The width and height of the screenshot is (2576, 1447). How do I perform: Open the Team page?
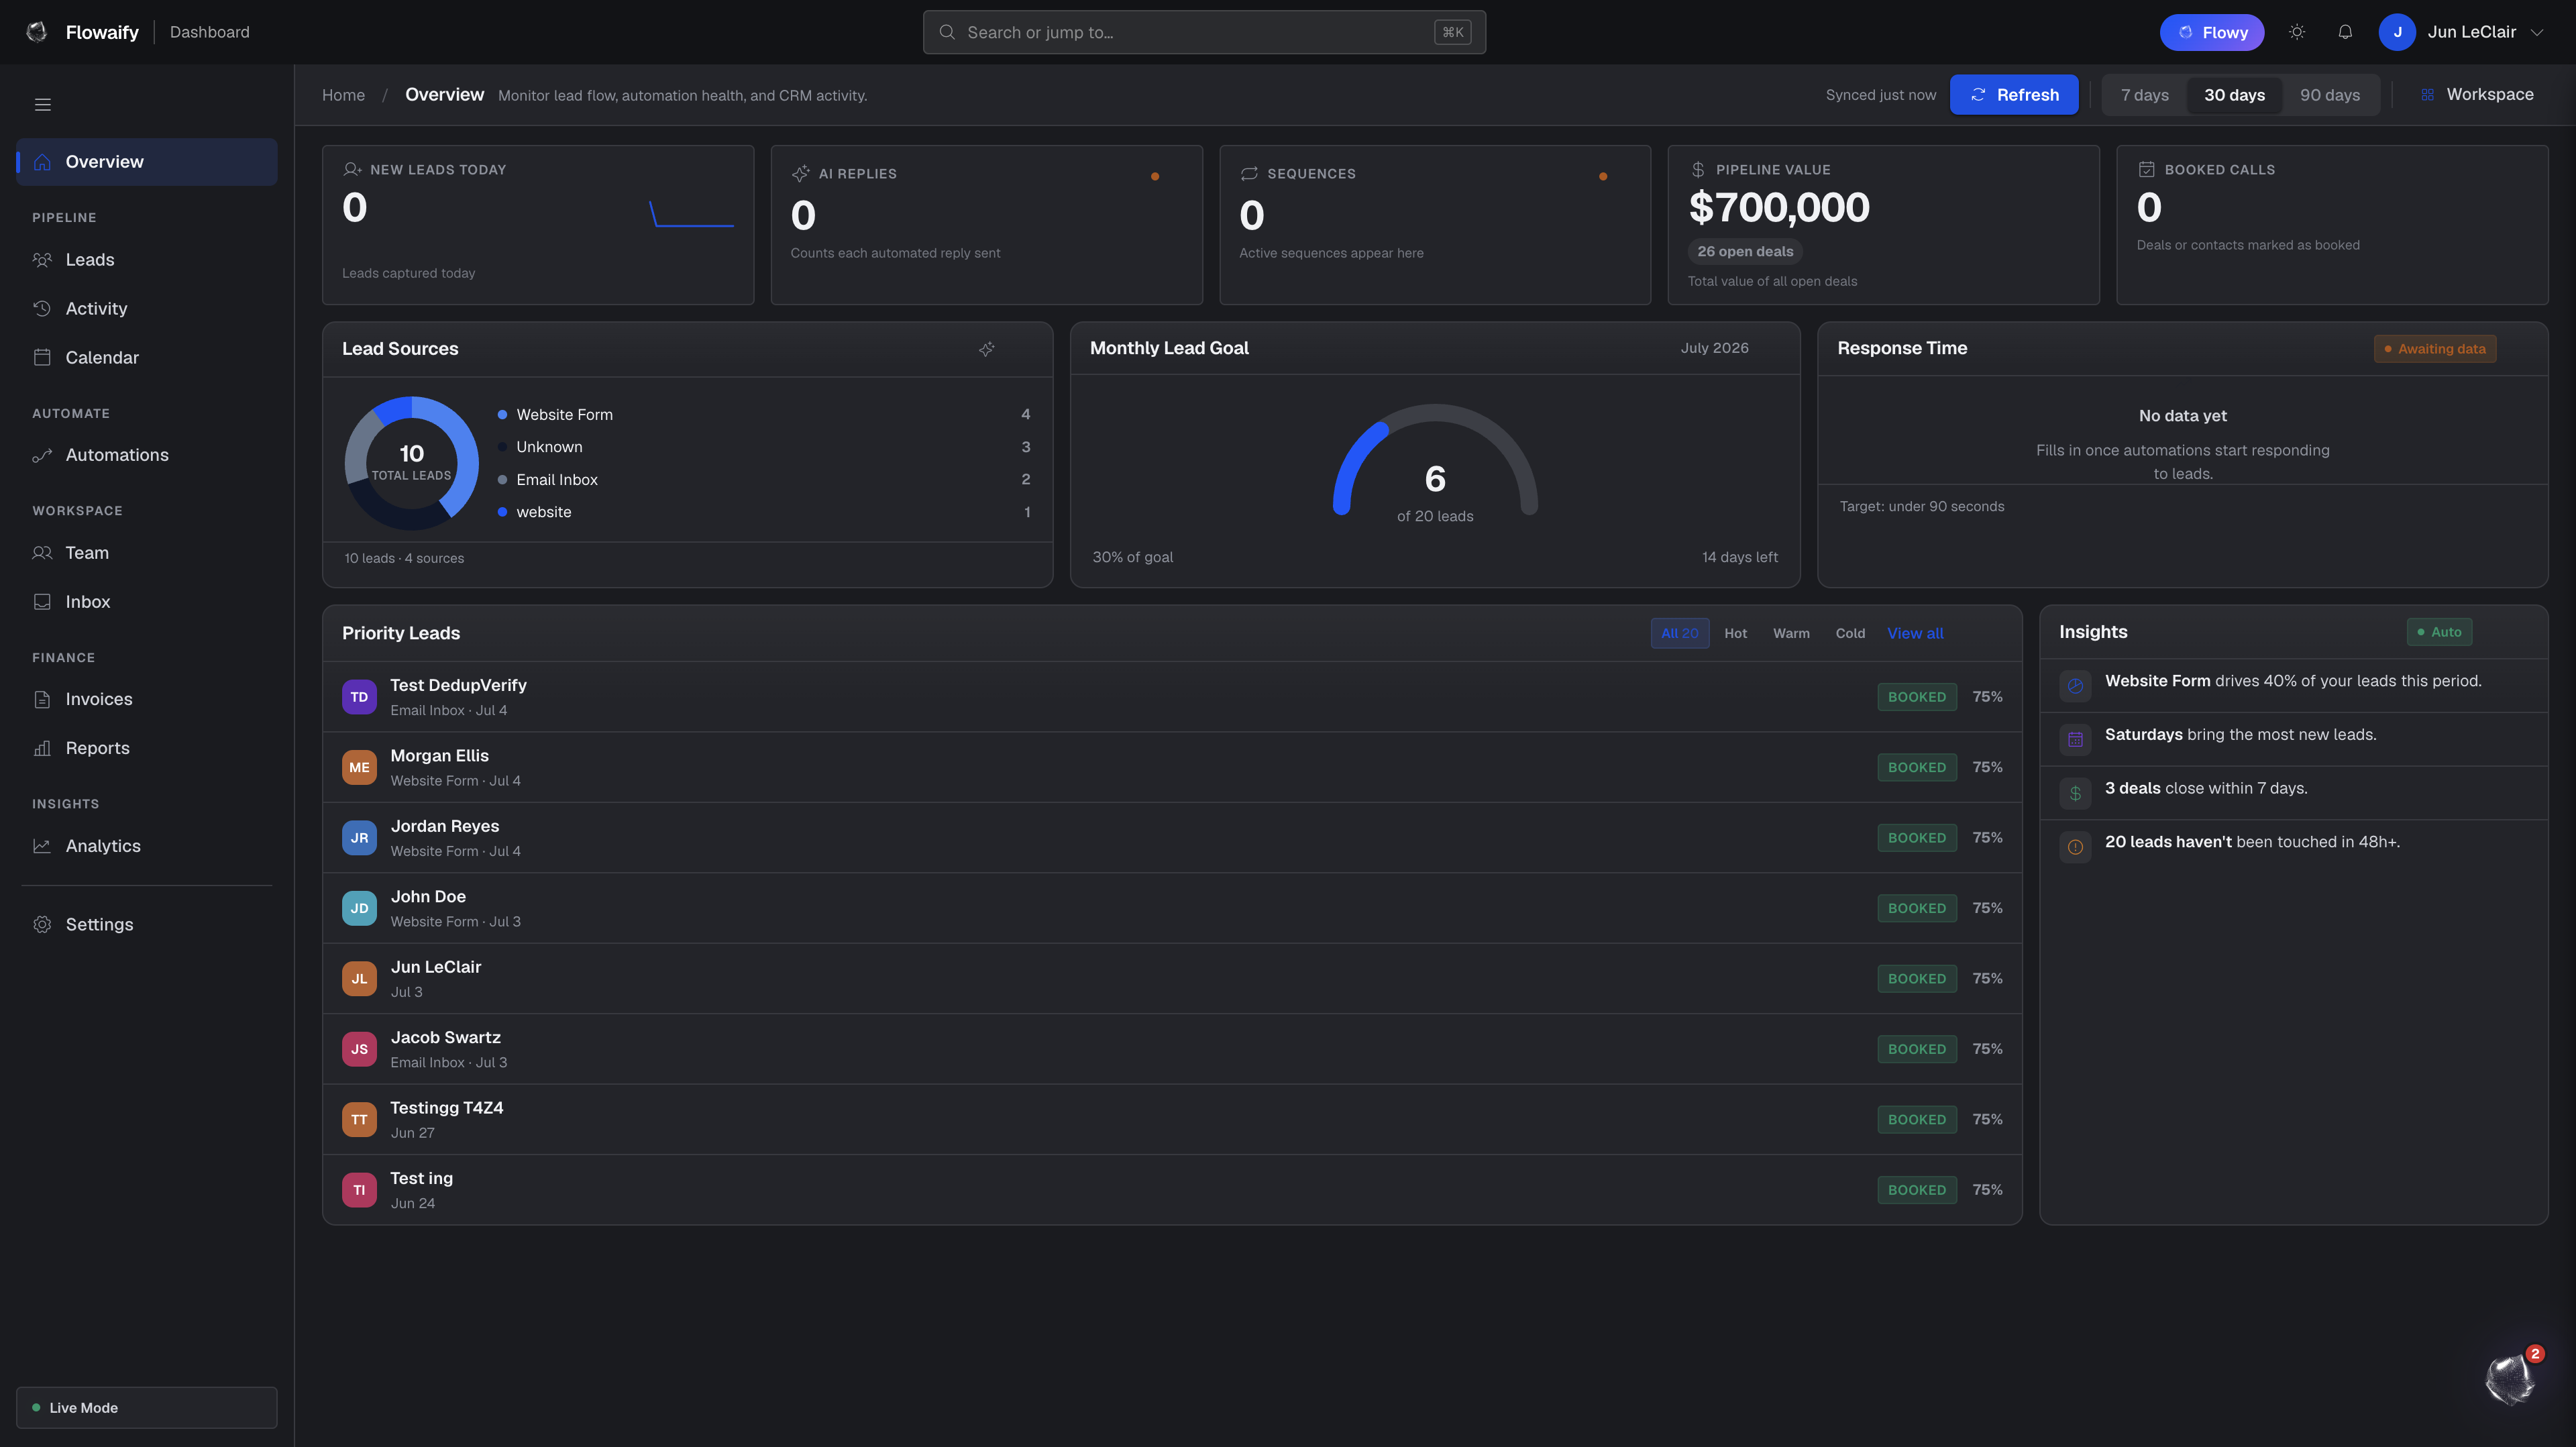(147, 553)
